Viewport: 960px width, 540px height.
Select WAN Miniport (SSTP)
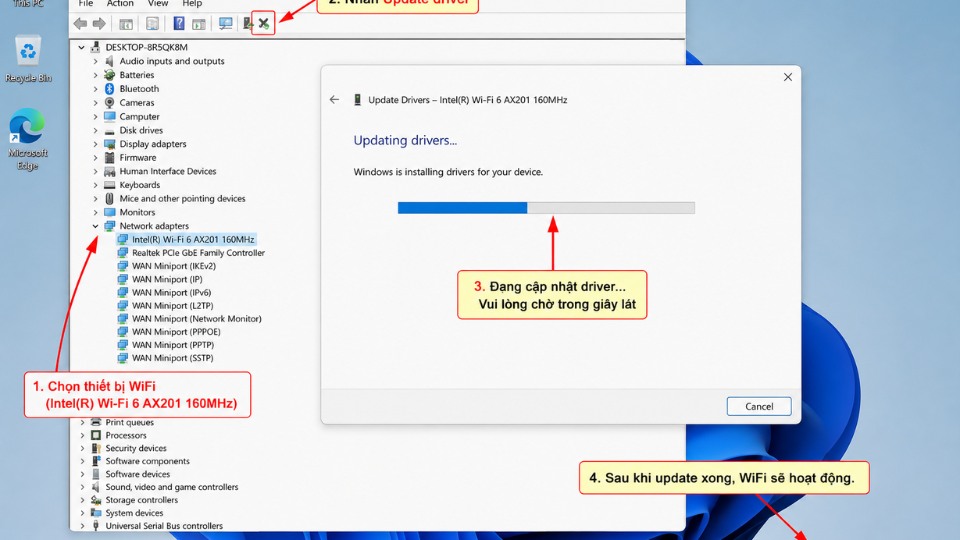[x=173, y=358]
